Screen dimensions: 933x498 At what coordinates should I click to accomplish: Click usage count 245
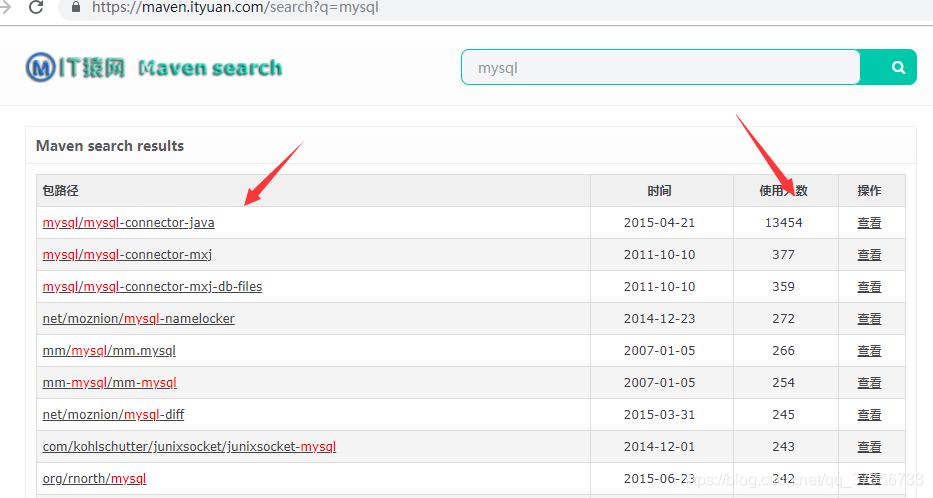(784, 415)
